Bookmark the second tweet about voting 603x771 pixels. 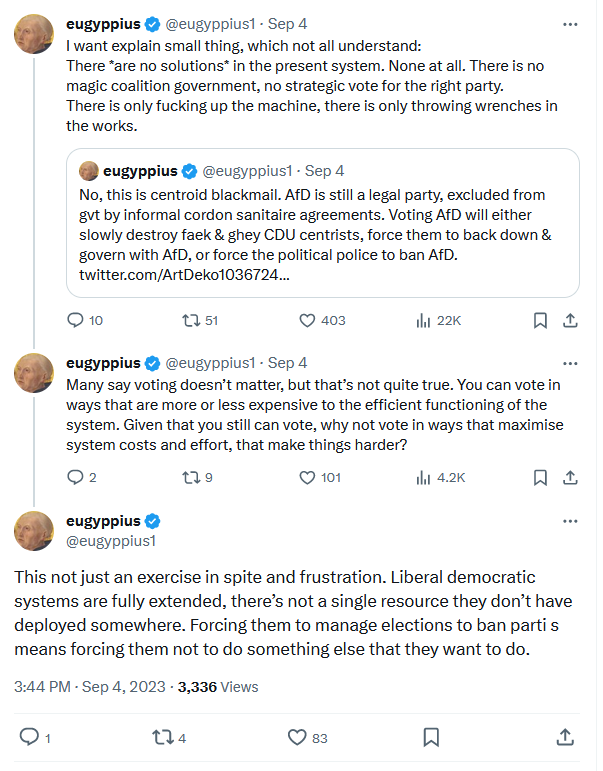(540, 477)
